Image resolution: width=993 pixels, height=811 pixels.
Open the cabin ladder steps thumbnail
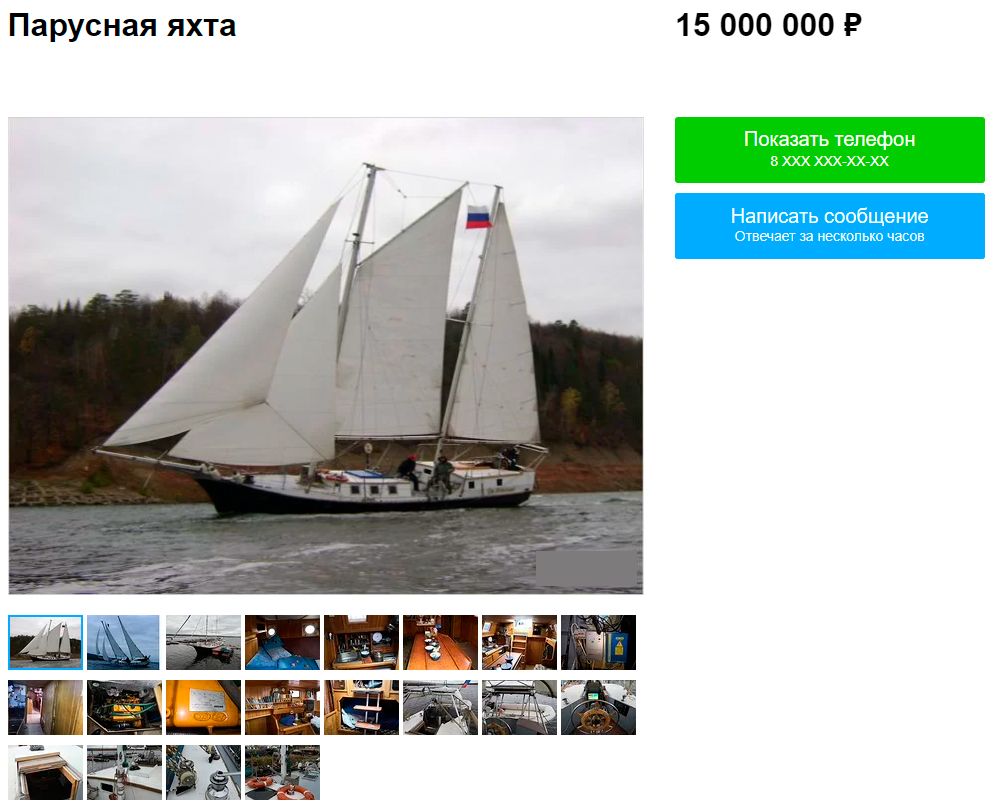coord(362,707)
